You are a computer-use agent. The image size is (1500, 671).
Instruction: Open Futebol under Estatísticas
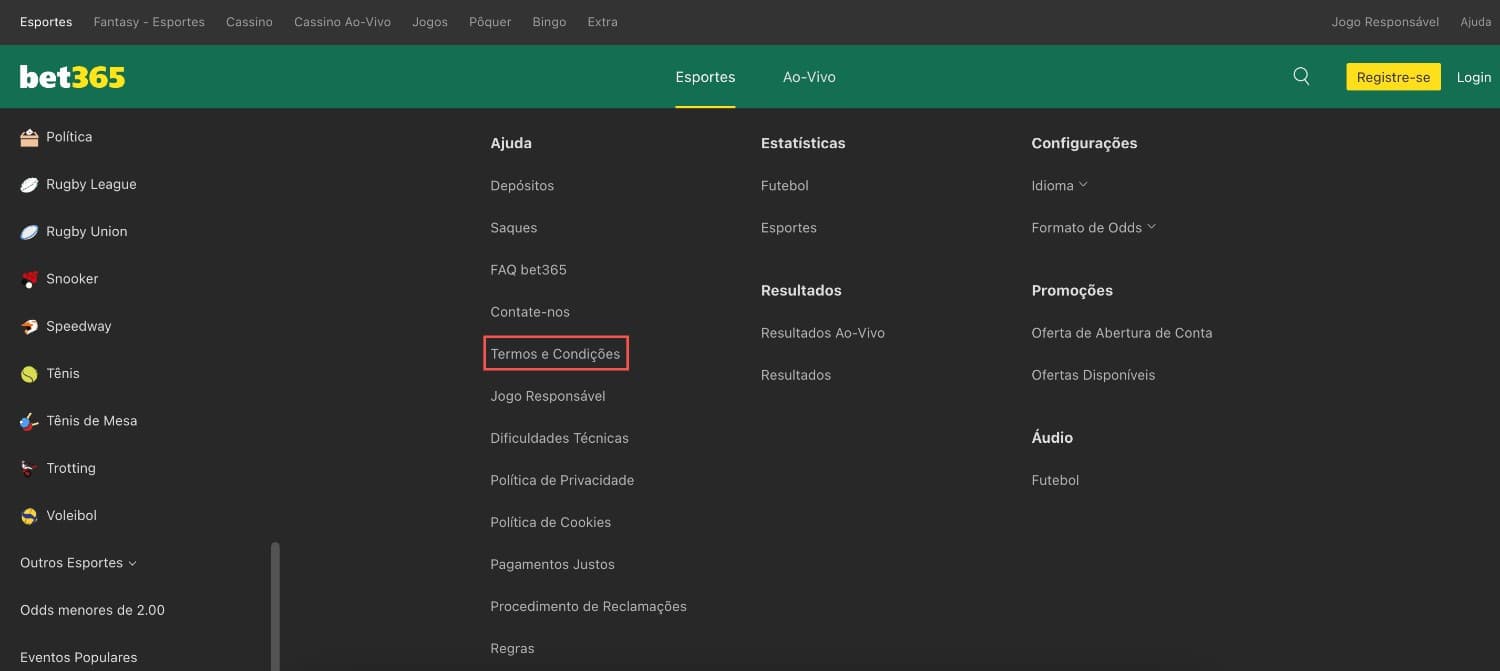tap(785, 185)
